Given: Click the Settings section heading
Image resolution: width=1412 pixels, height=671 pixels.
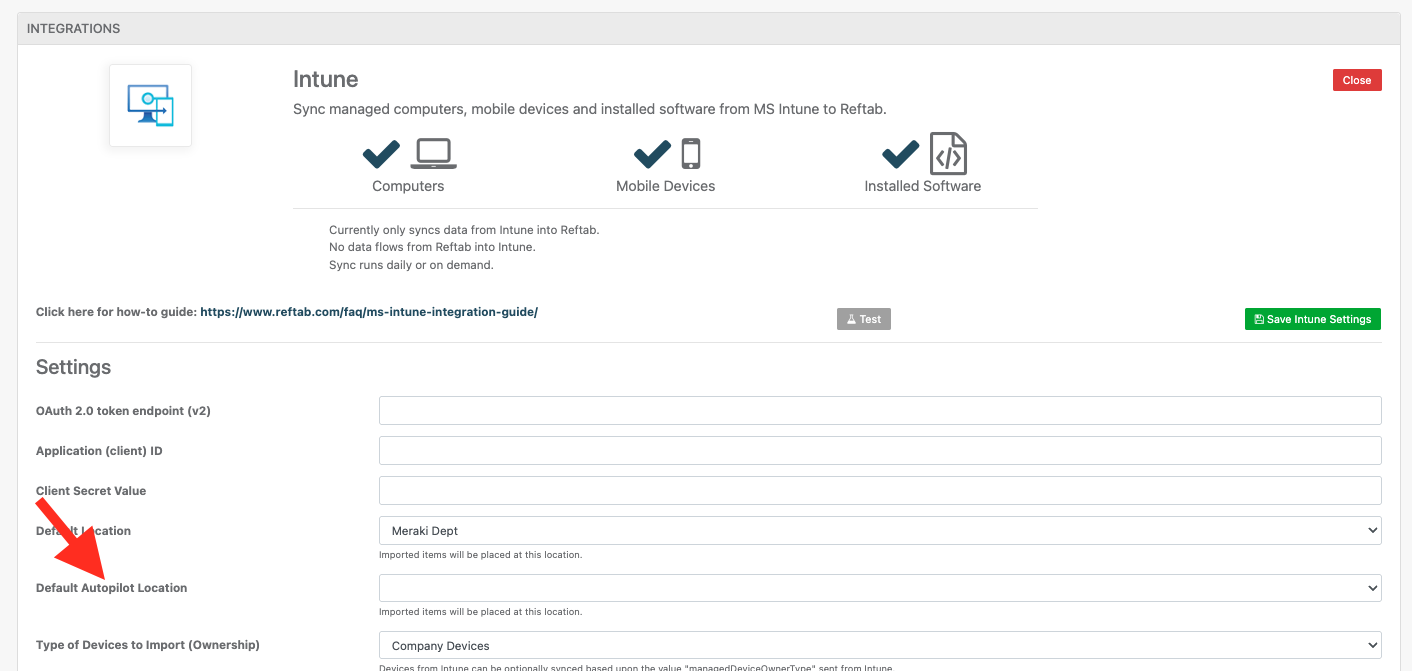Looking at the screenshot, I should (73, 367).
